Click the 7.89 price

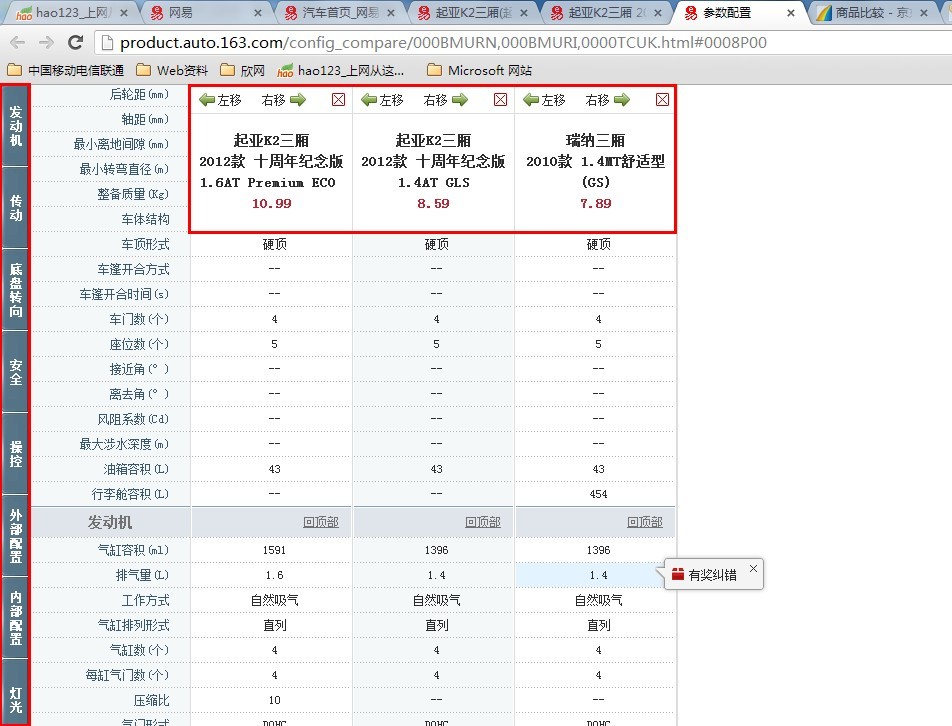[x=596, y=203]
